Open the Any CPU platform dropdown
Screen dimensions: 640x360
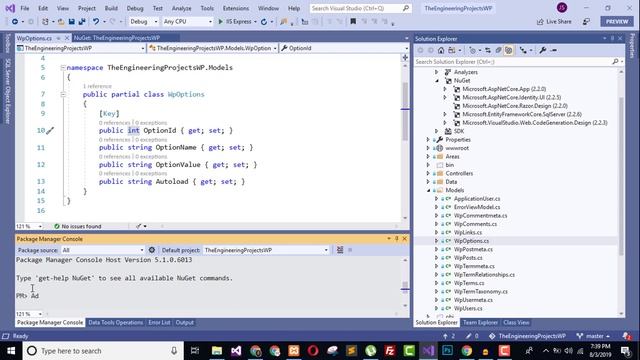187,22
